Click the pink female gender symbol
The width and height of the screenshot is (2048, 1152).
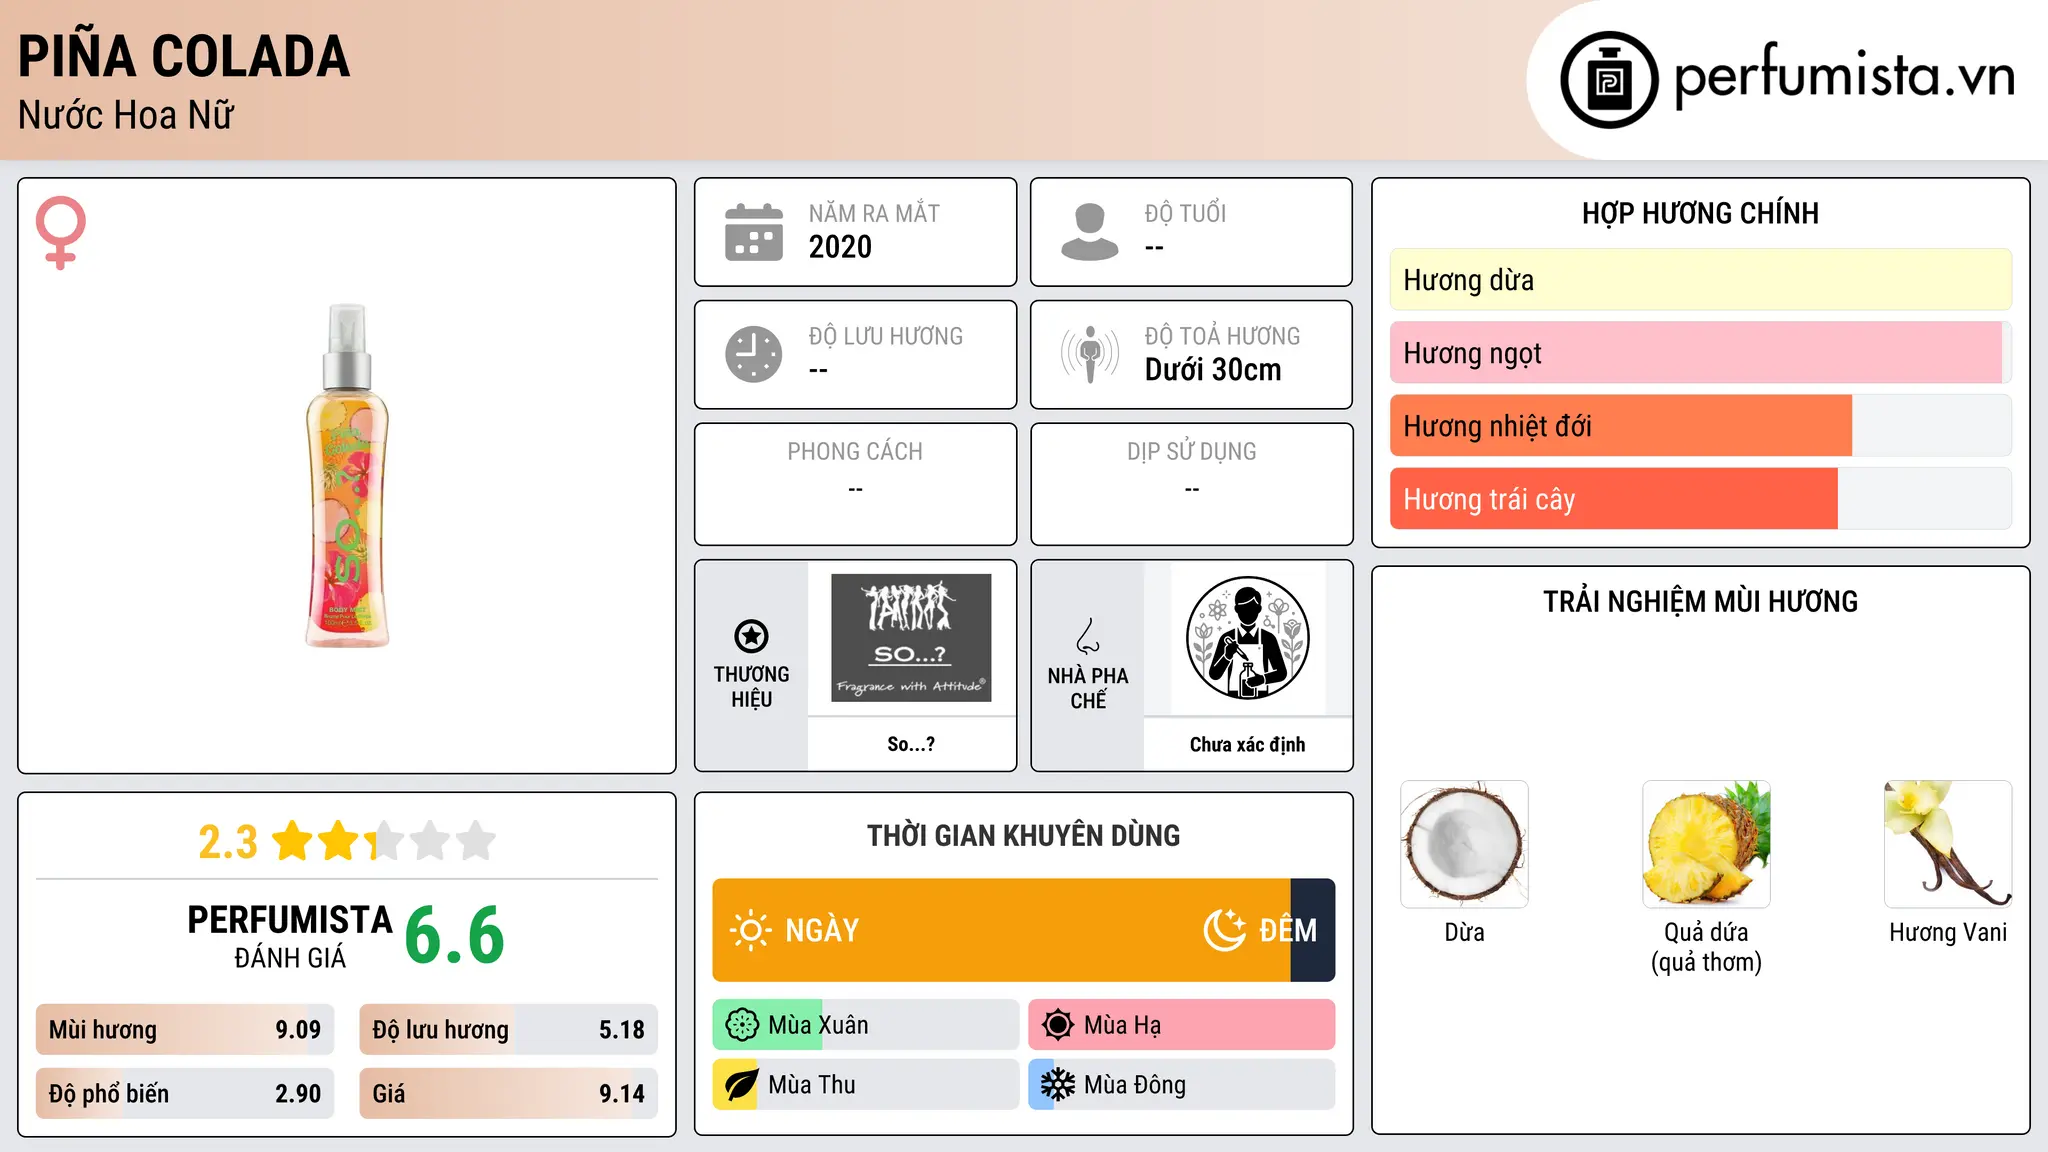tap(61, 232)
